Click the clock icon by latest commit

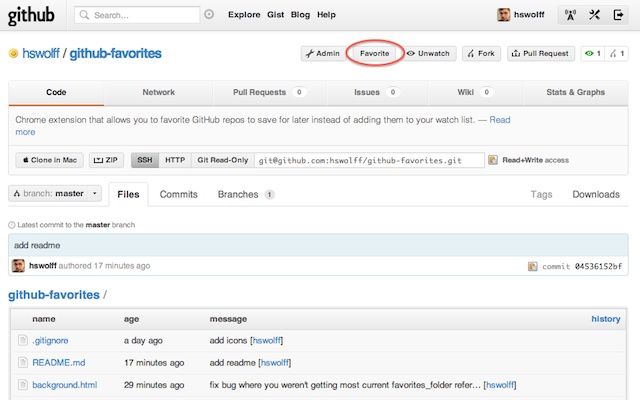[x=12, y=225]
